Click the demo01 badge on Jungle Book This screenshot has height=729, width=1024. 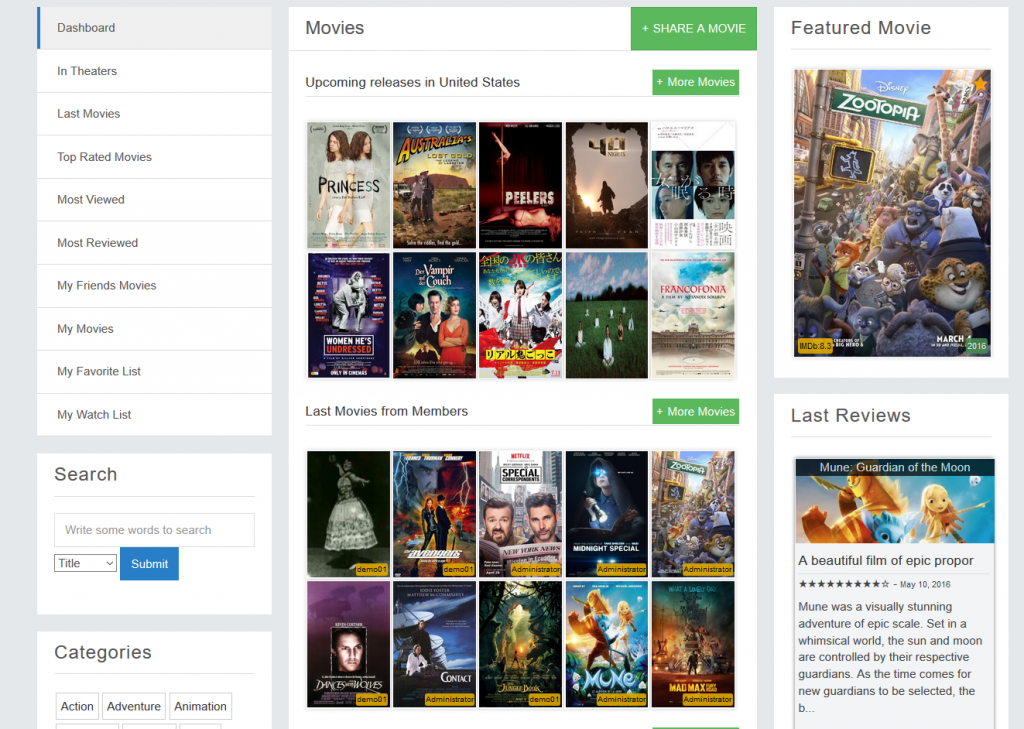click(544, 700)
